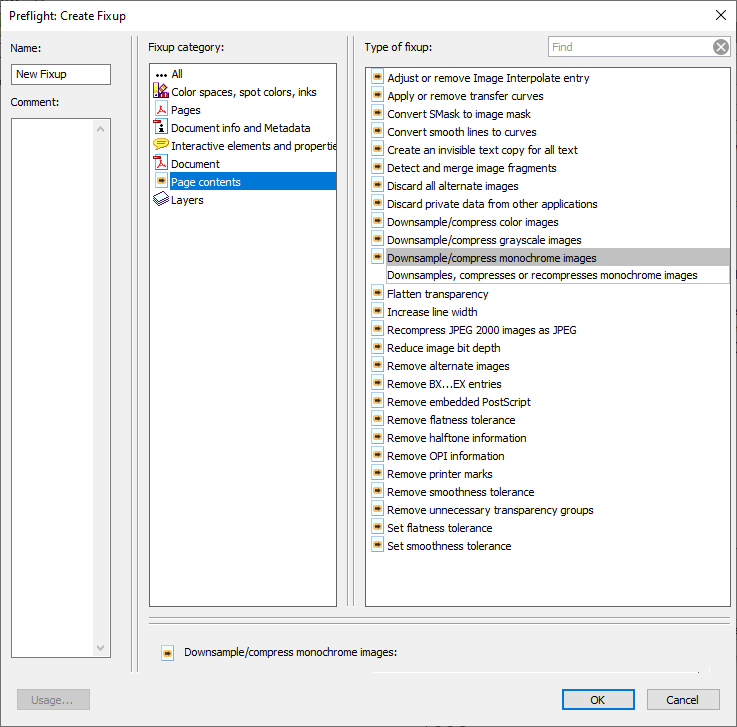Select Reduce image bit depth fixup
The image size is (737, 727).
(x=444, y=348)
